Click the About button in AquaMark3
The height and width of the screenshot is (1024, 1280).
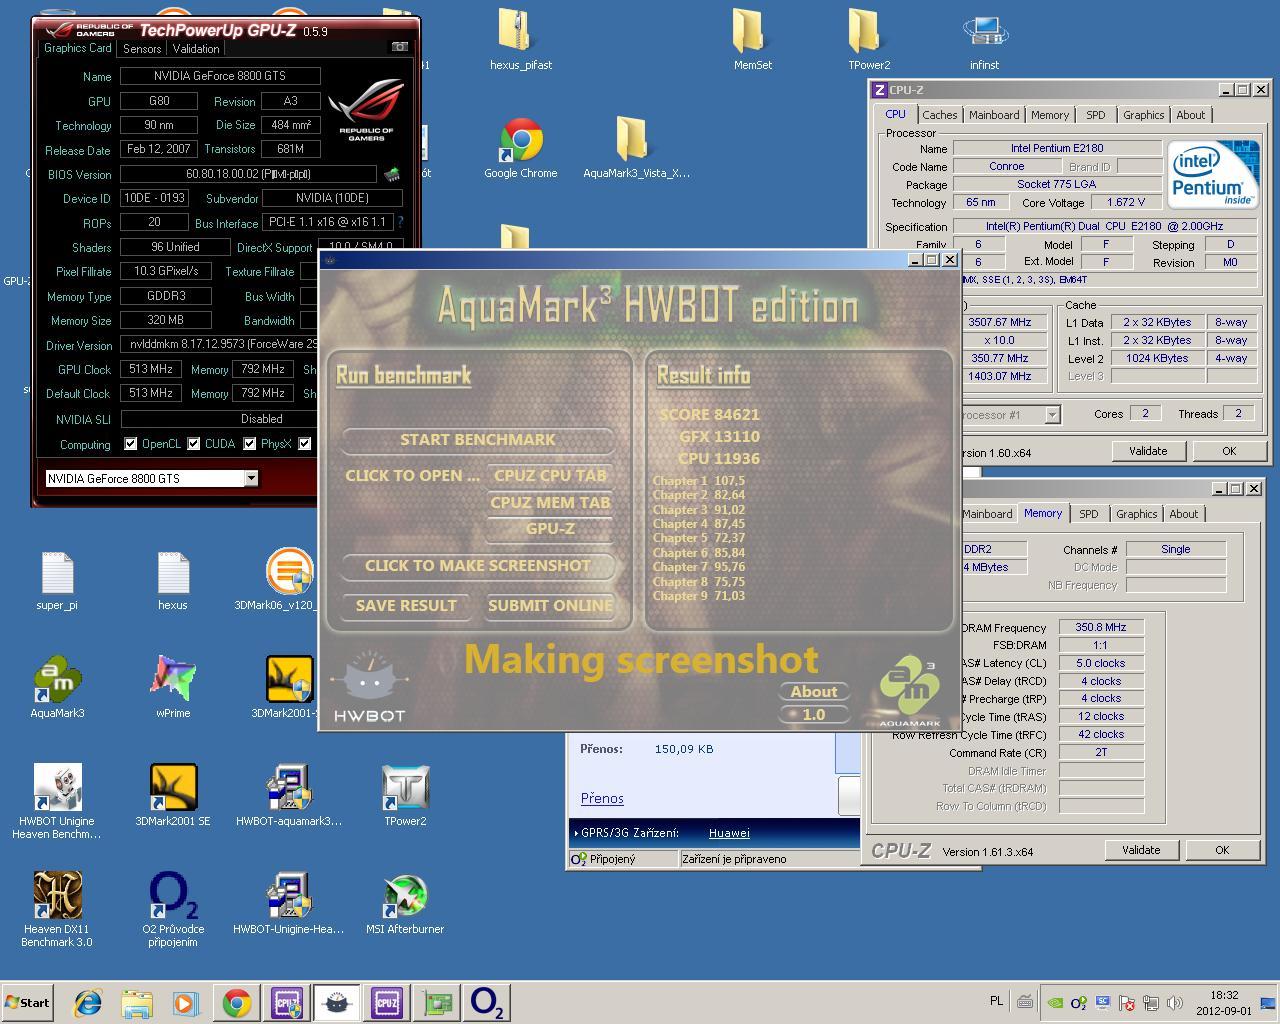[814, 692]
